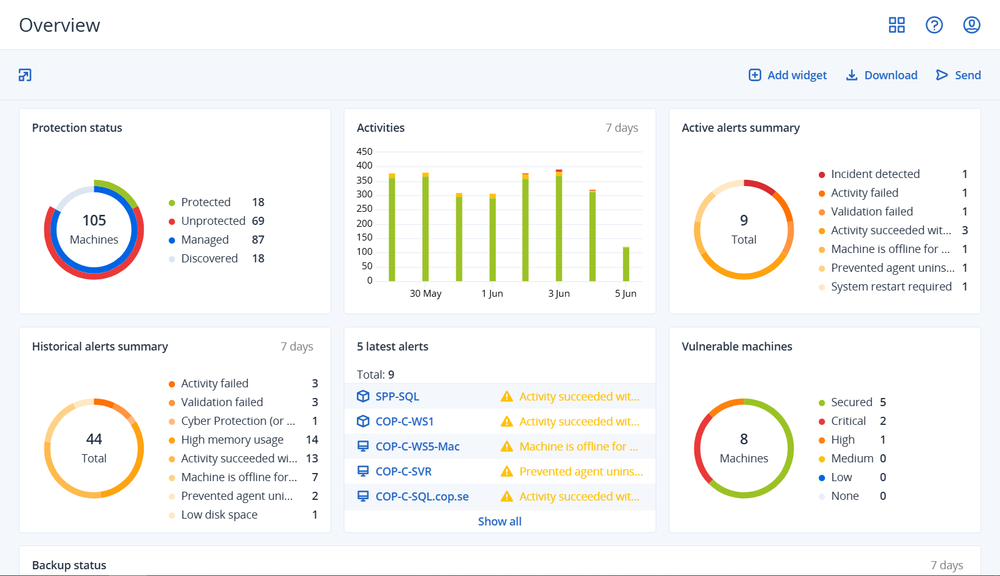The height and width of the screenshot is (576, 1000).
Task: Open the apps grid icon in header
Action: (897, 25)
